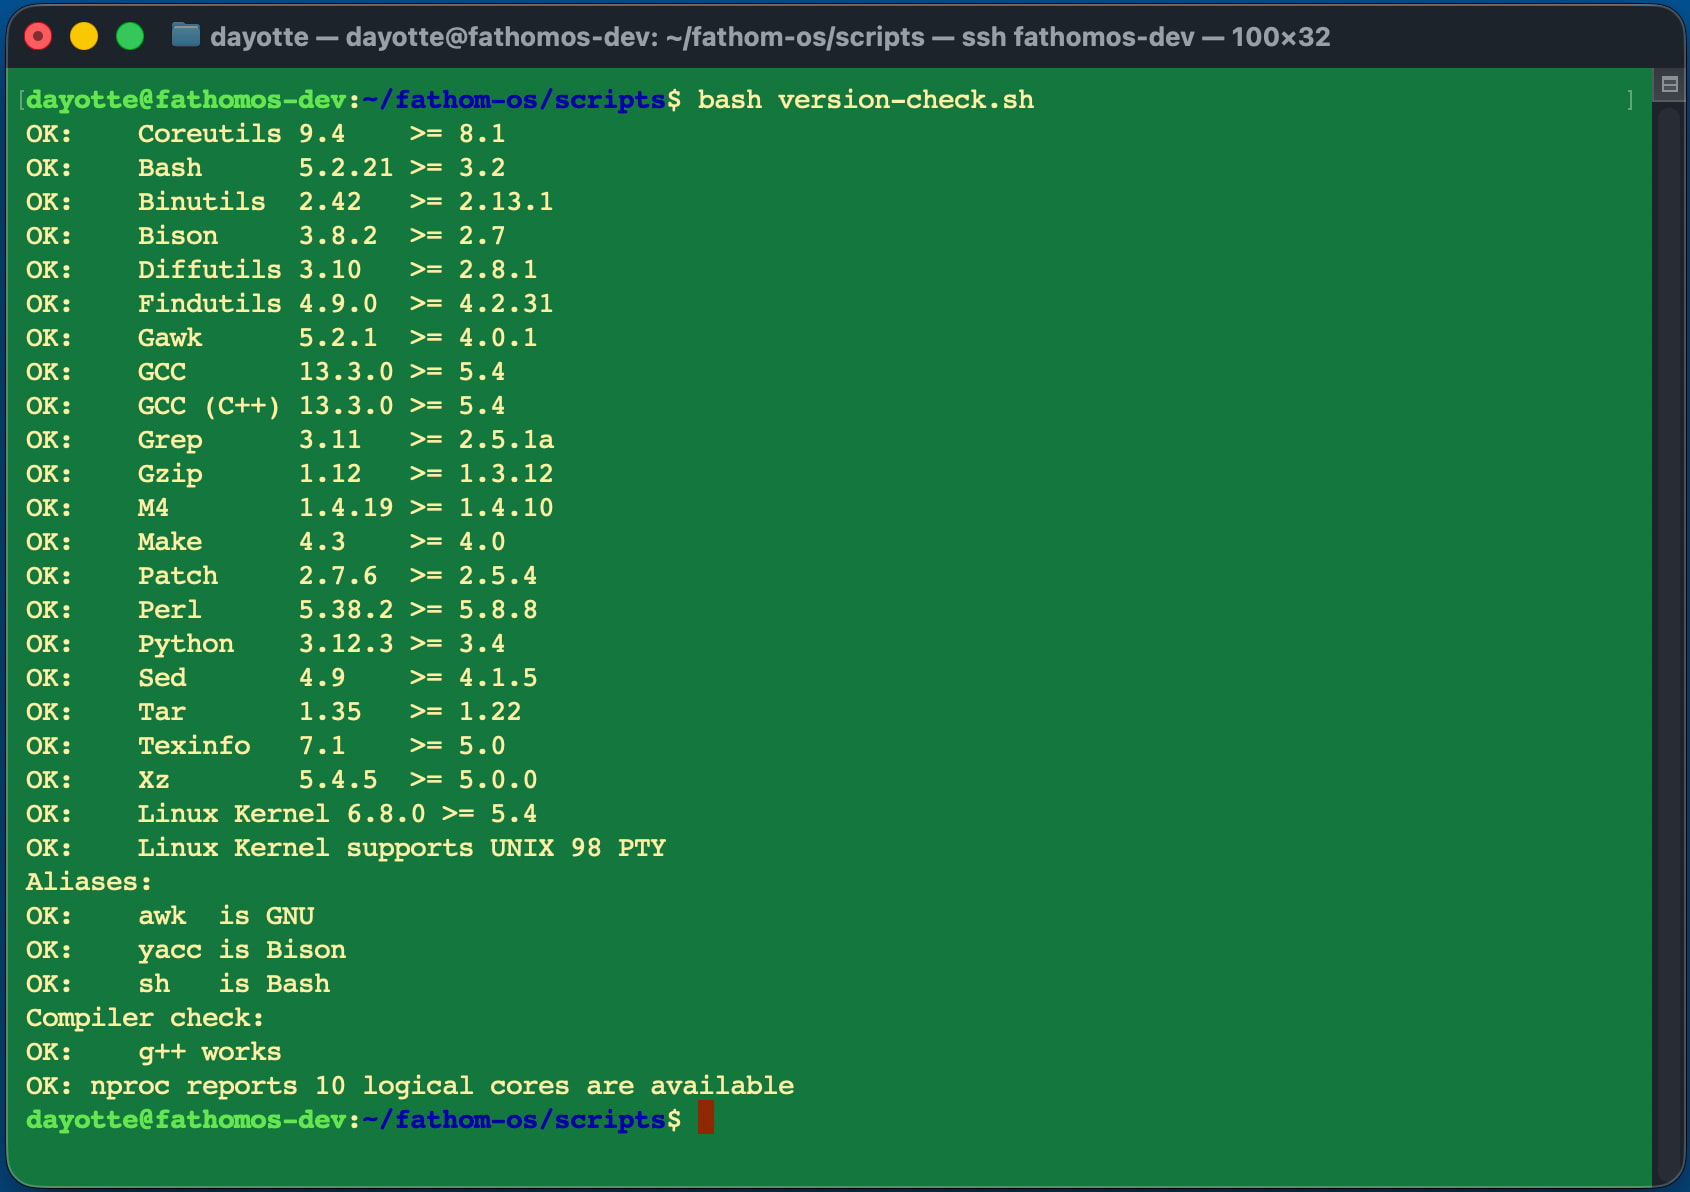Click the Sed 4.9 output row

click(x=281, y=678)
